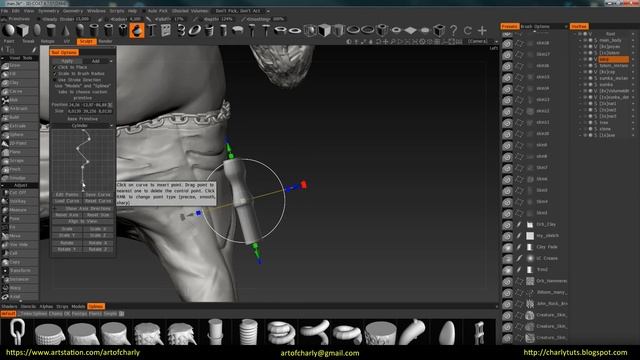The height and width of the screenshot is (360, 640).
Task: Pick the chain link spline thumbnail
Action: [17, 331]
